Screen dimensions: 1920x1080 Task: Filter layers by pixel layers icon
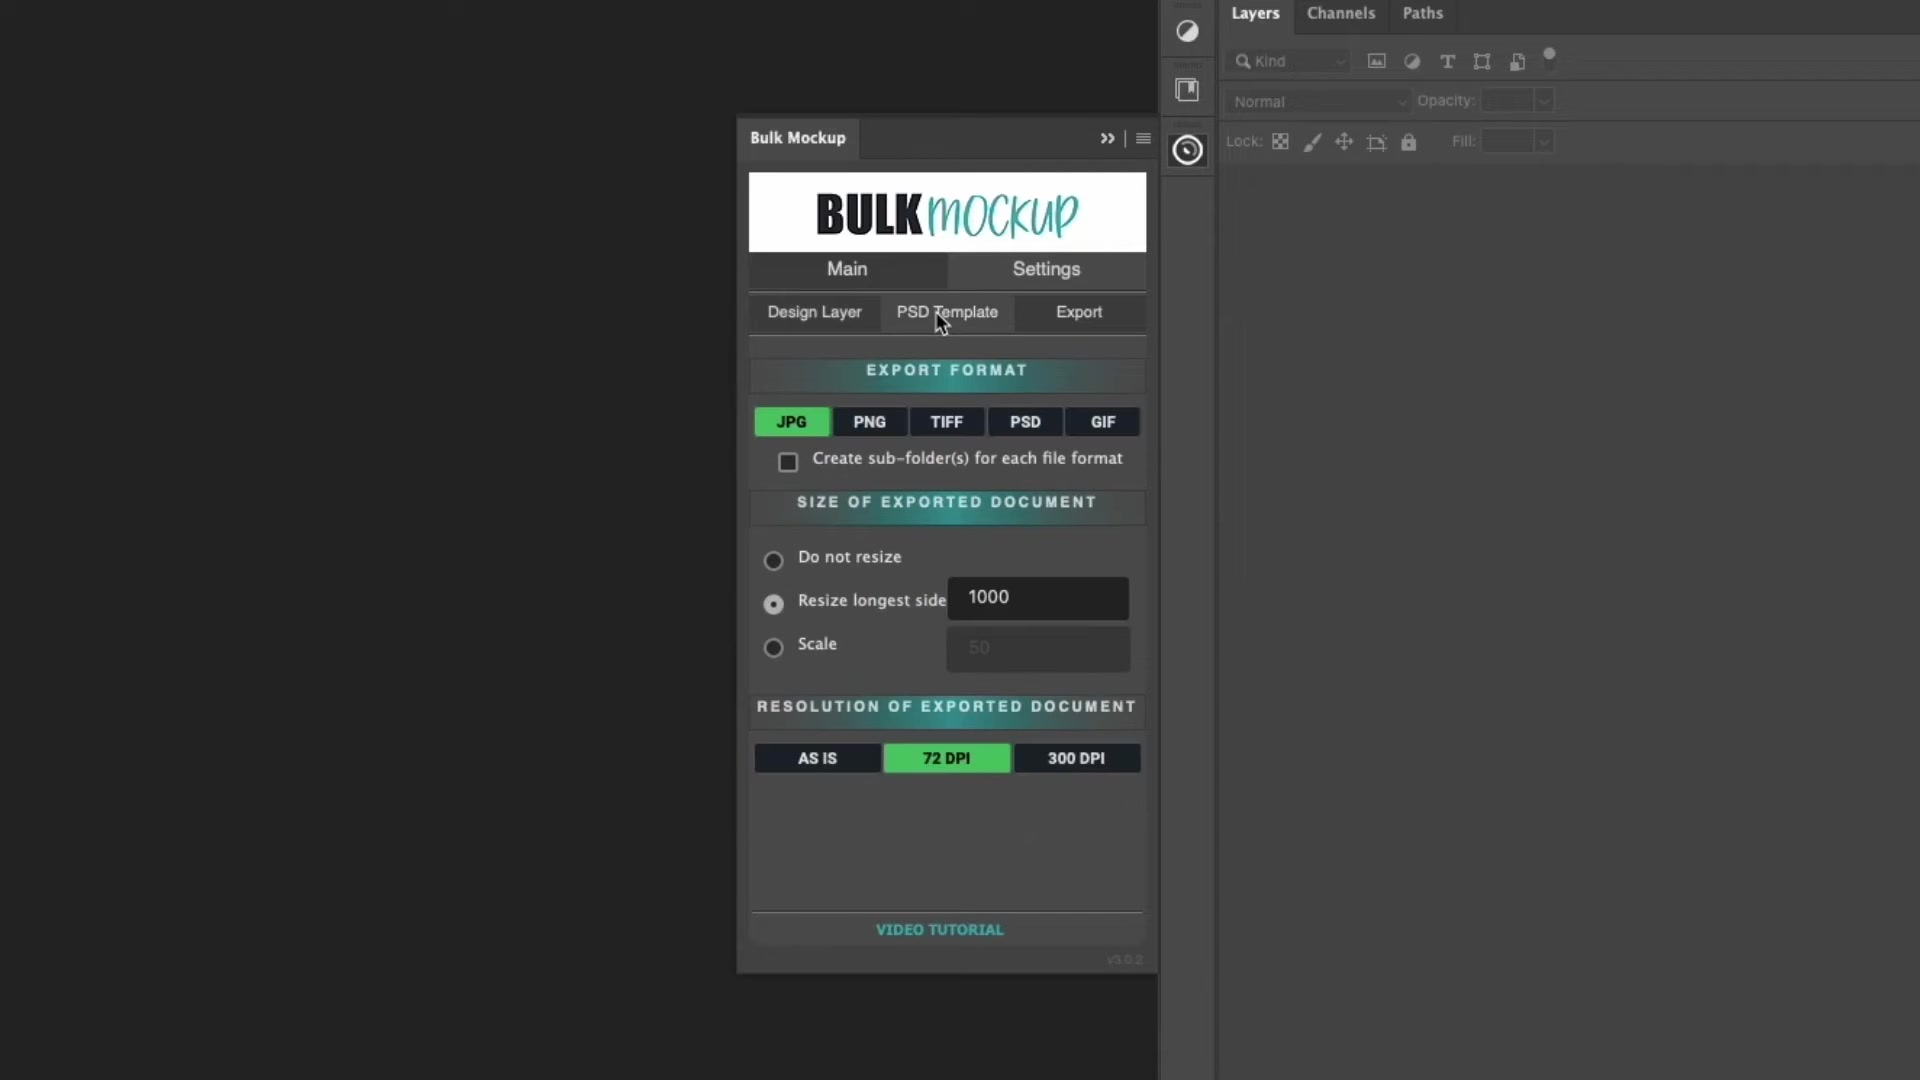(x=1377, y=61)
